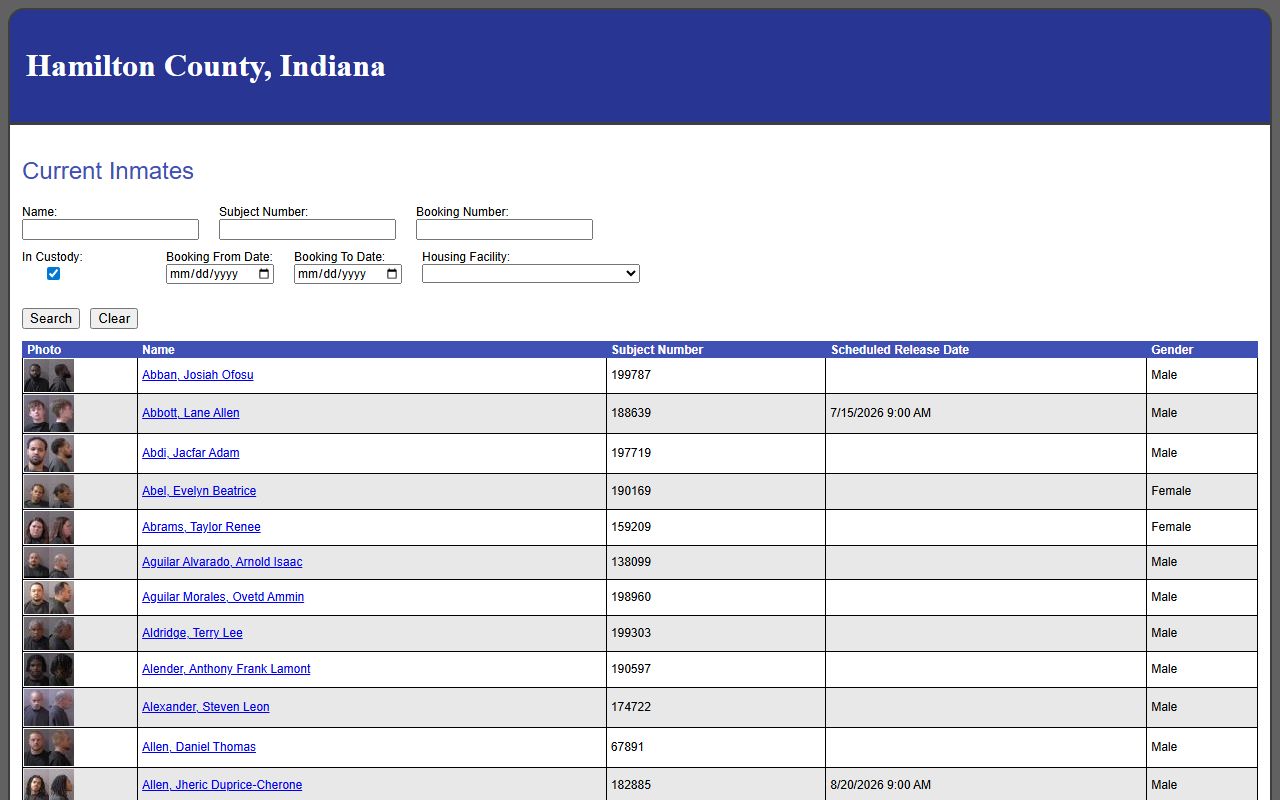Screen dimensions: 1280x800
Task: Click photo thumbnail for Aldridge, Terry Lee
Action: [x=49, y=634]
